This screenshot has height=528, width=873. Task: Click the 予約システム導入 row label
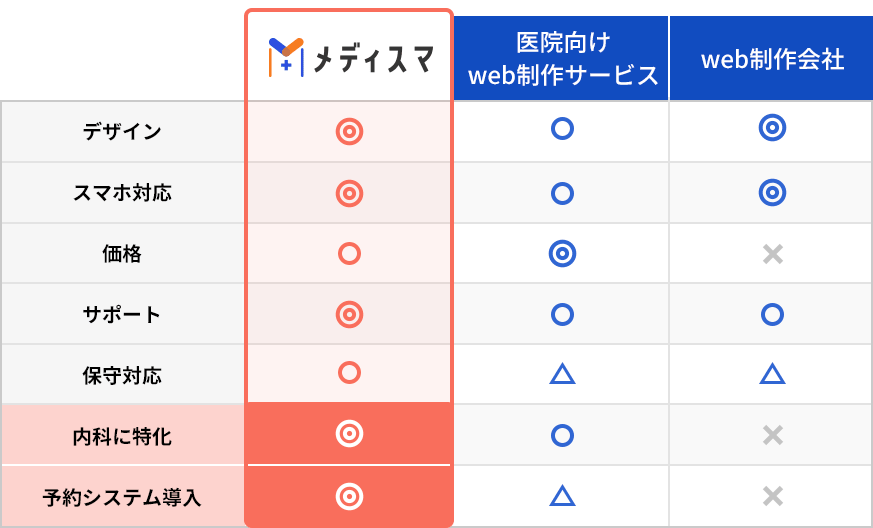coord(122,497)
